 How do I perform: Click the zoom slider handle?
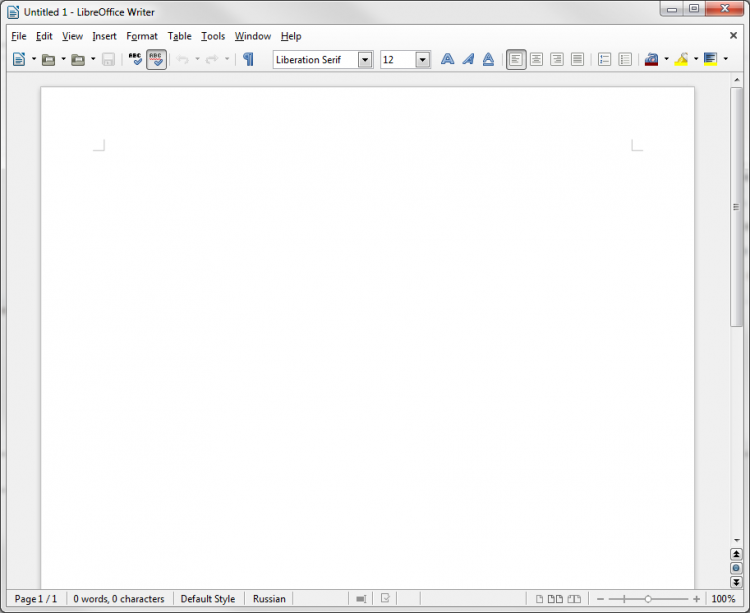(x=648, y=599)
